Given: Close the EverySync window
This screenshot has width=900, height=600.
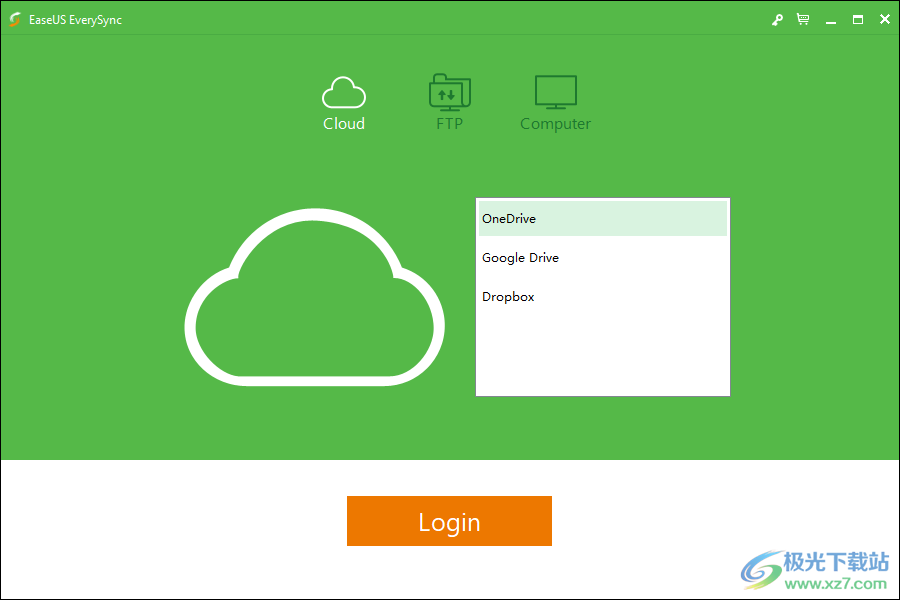Looking at the screenshot, I should coord(884,20).
